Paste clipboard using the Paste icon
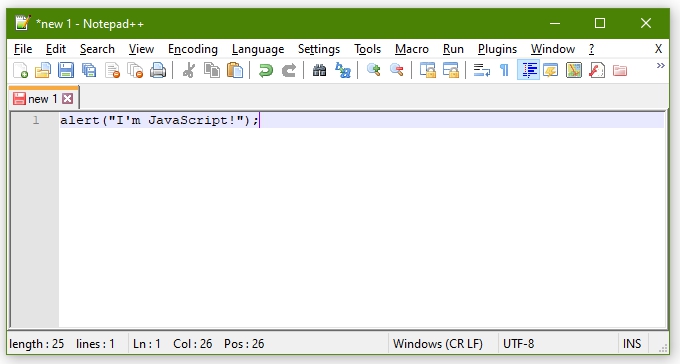This screenshot has height=364, width=680. point(235,70)
